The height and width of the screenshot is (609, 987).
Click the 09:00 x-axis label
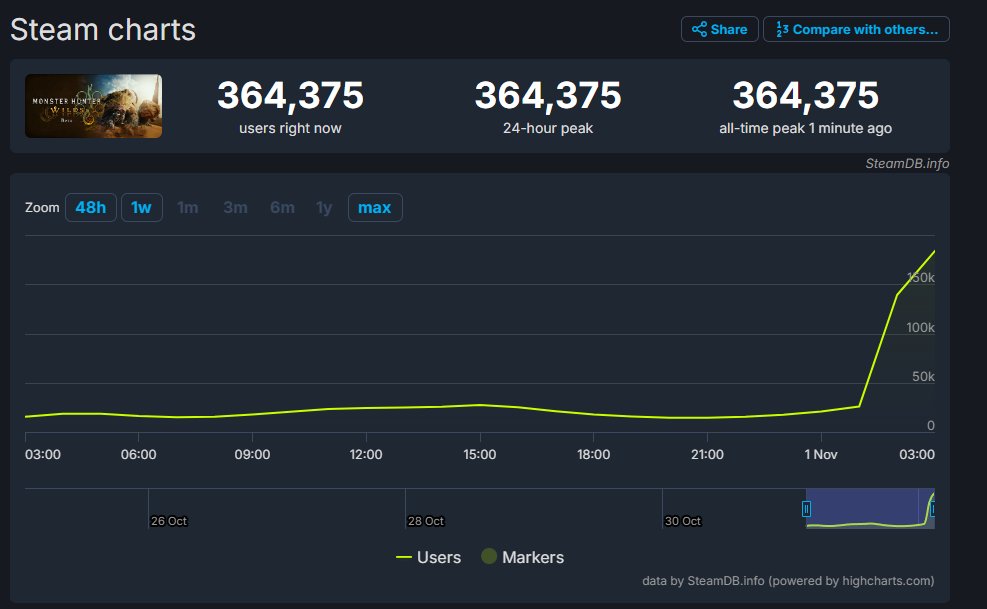pos(252,454)
